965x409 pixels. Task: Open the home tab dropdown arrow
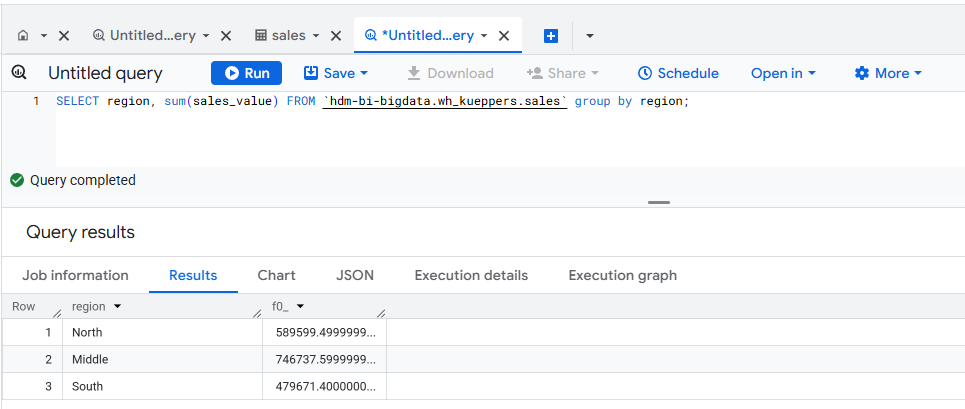[x=44, y=36]
